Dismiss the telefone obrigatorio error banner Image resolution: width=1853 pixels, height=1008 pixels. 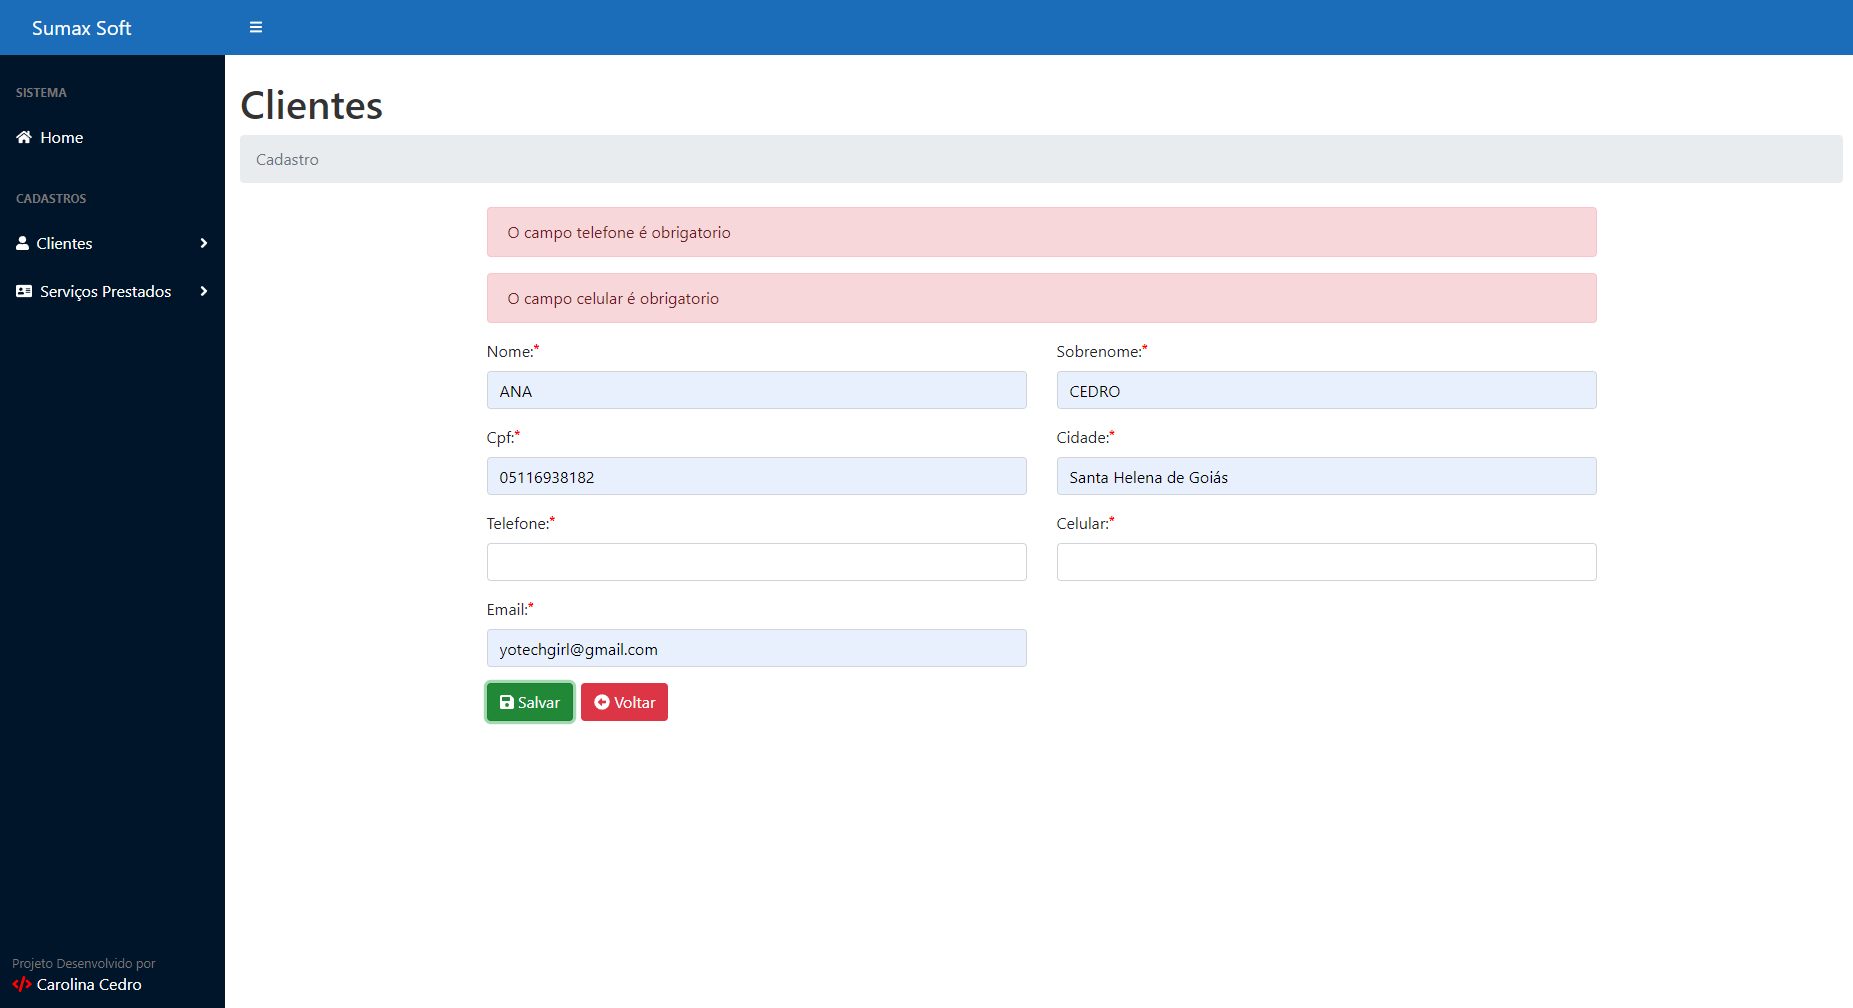(x=1041, y=232)
